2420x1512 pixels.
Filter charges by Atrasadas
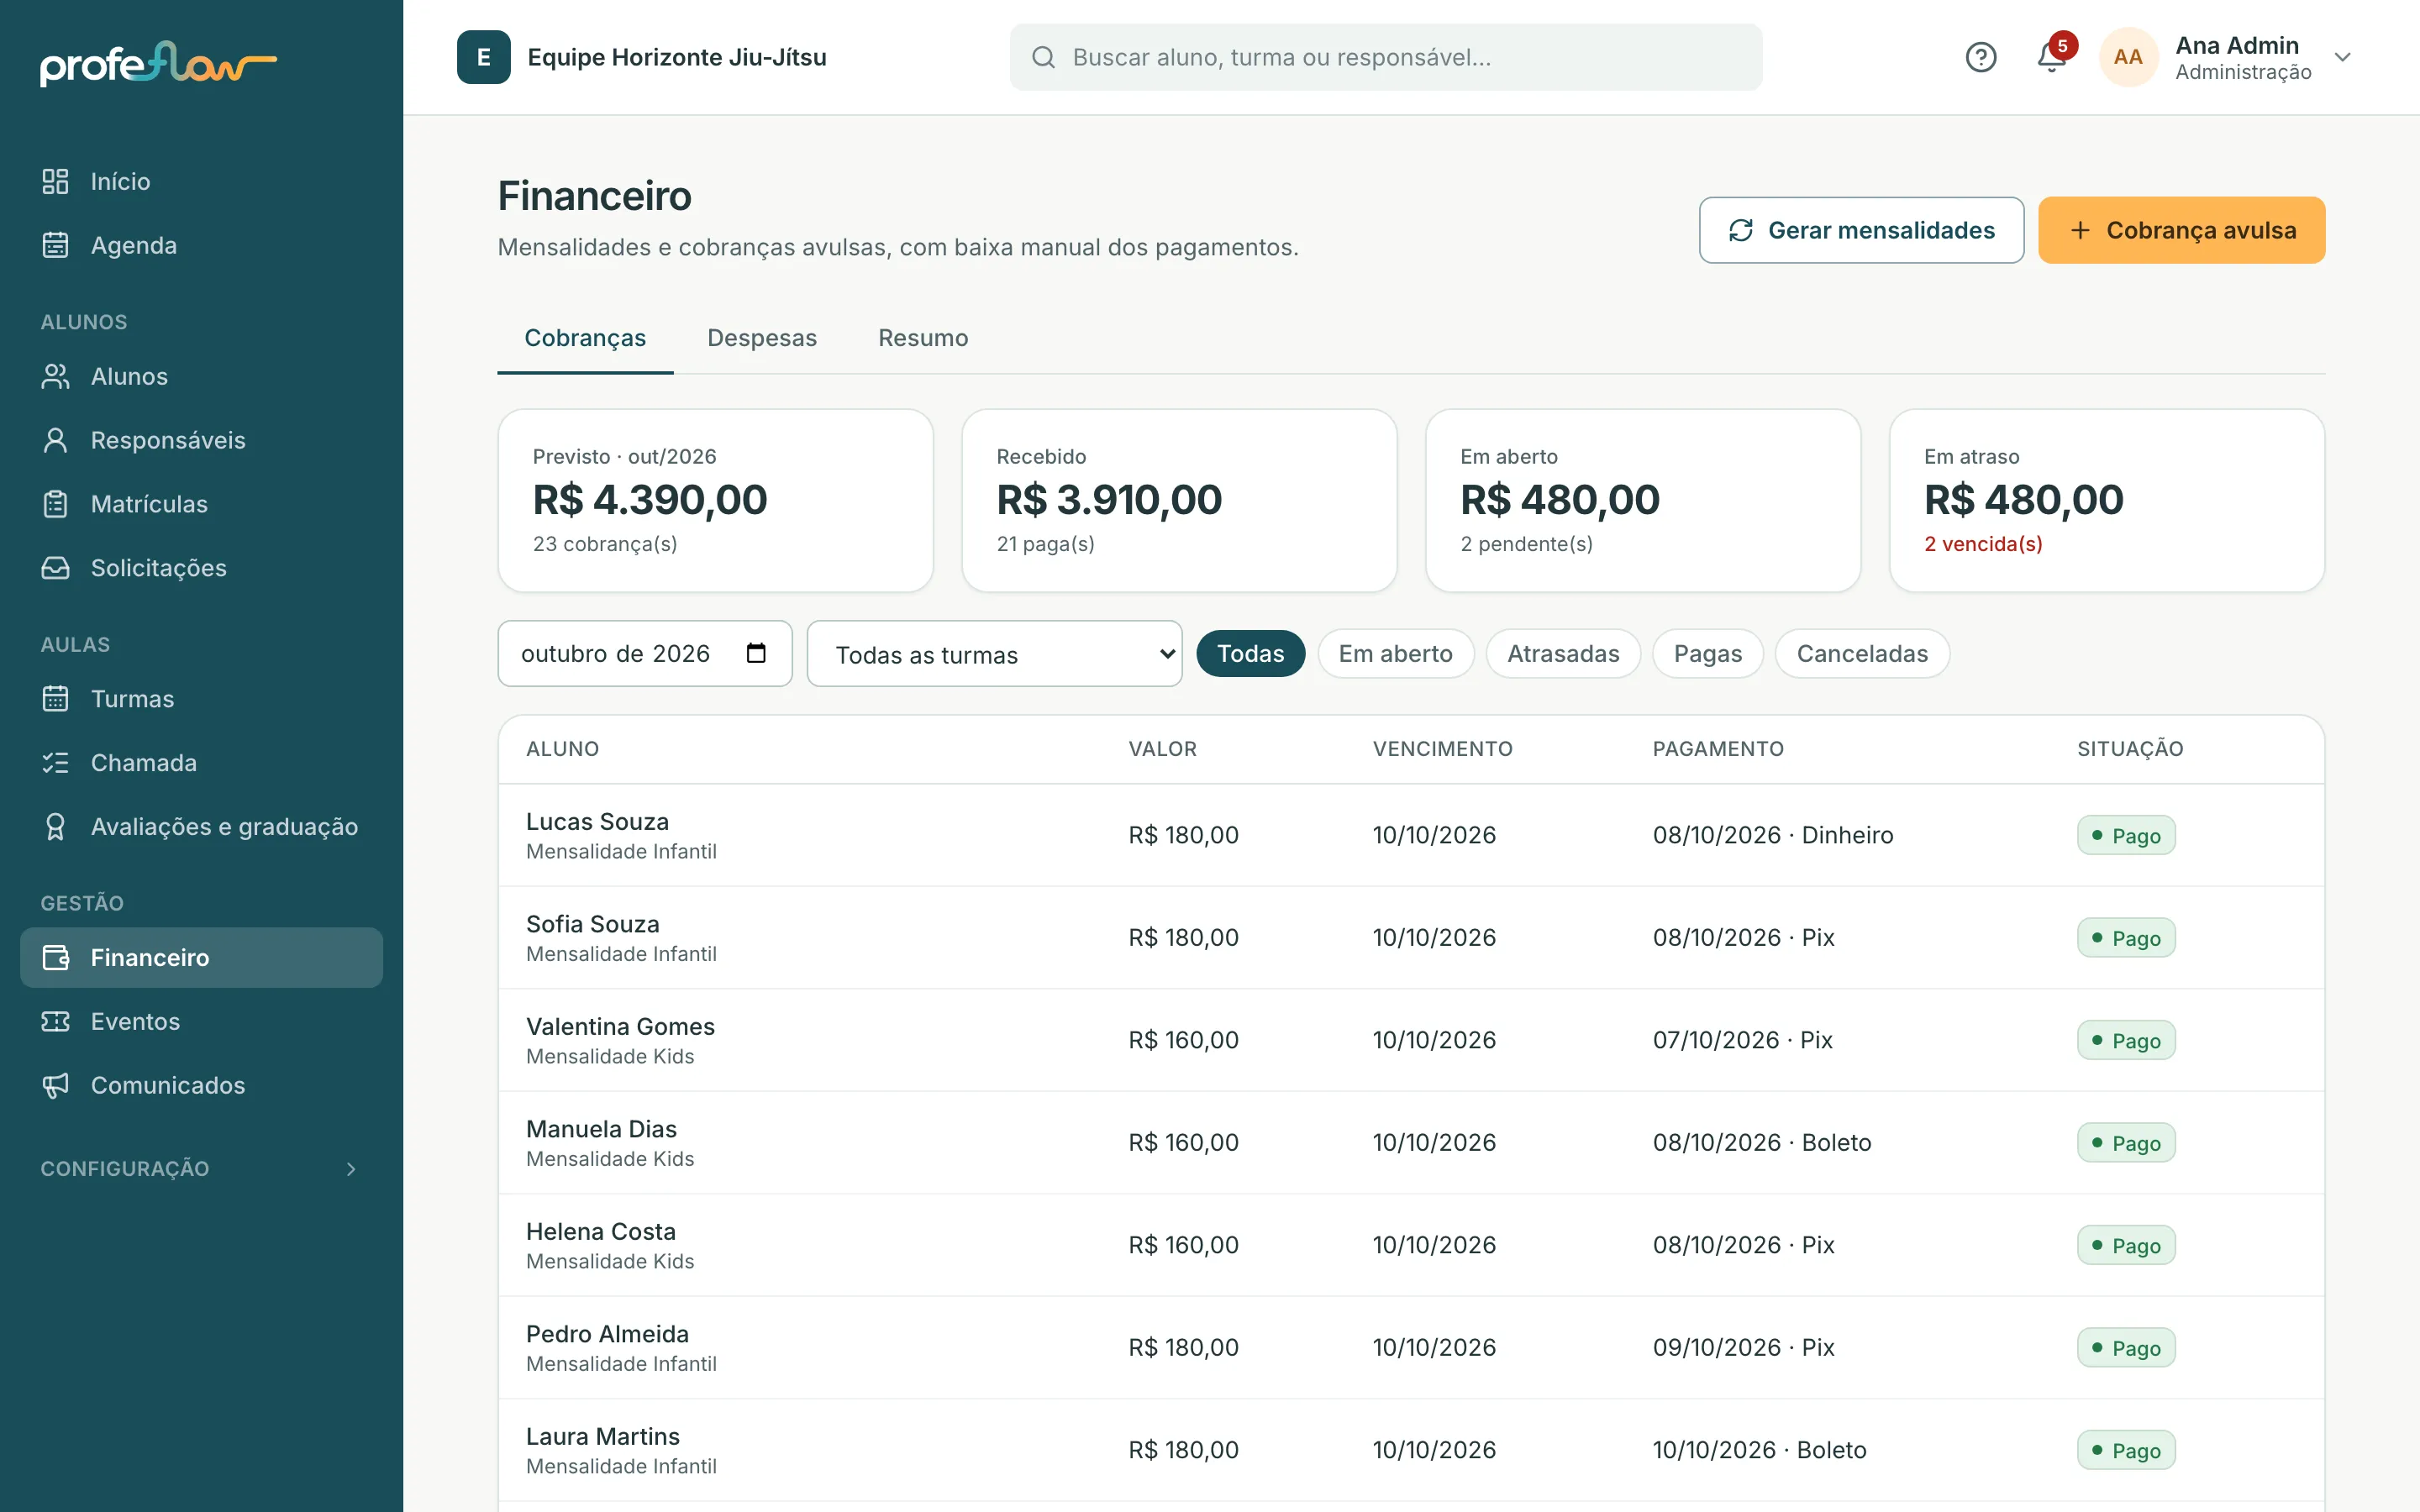click(x=1563, y=653)
